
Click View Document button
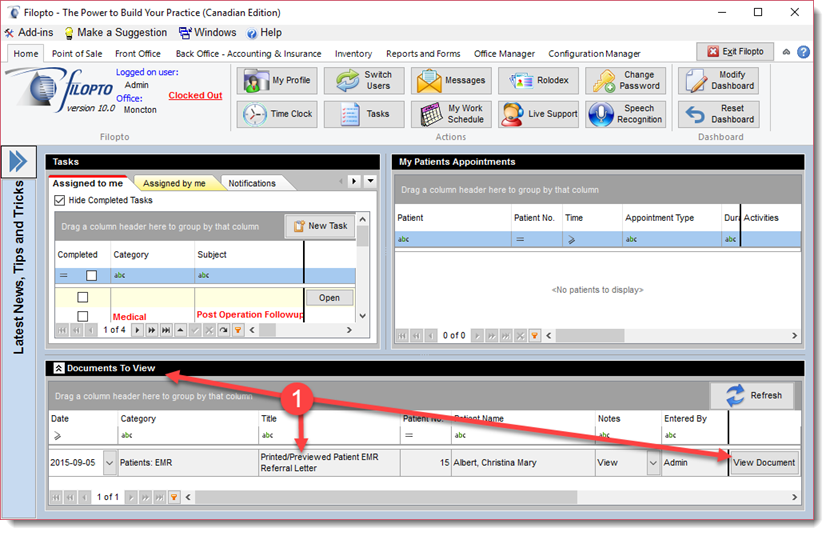point(764,463)
